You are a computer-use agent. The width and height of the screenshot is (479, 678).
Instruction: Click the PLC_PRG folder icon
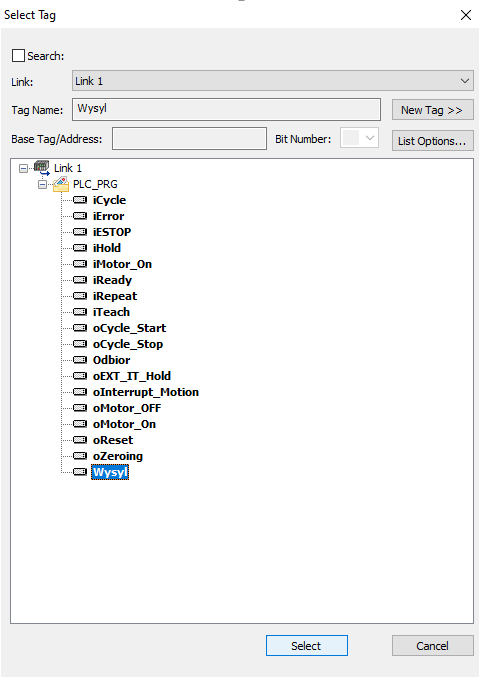(61, 184)
